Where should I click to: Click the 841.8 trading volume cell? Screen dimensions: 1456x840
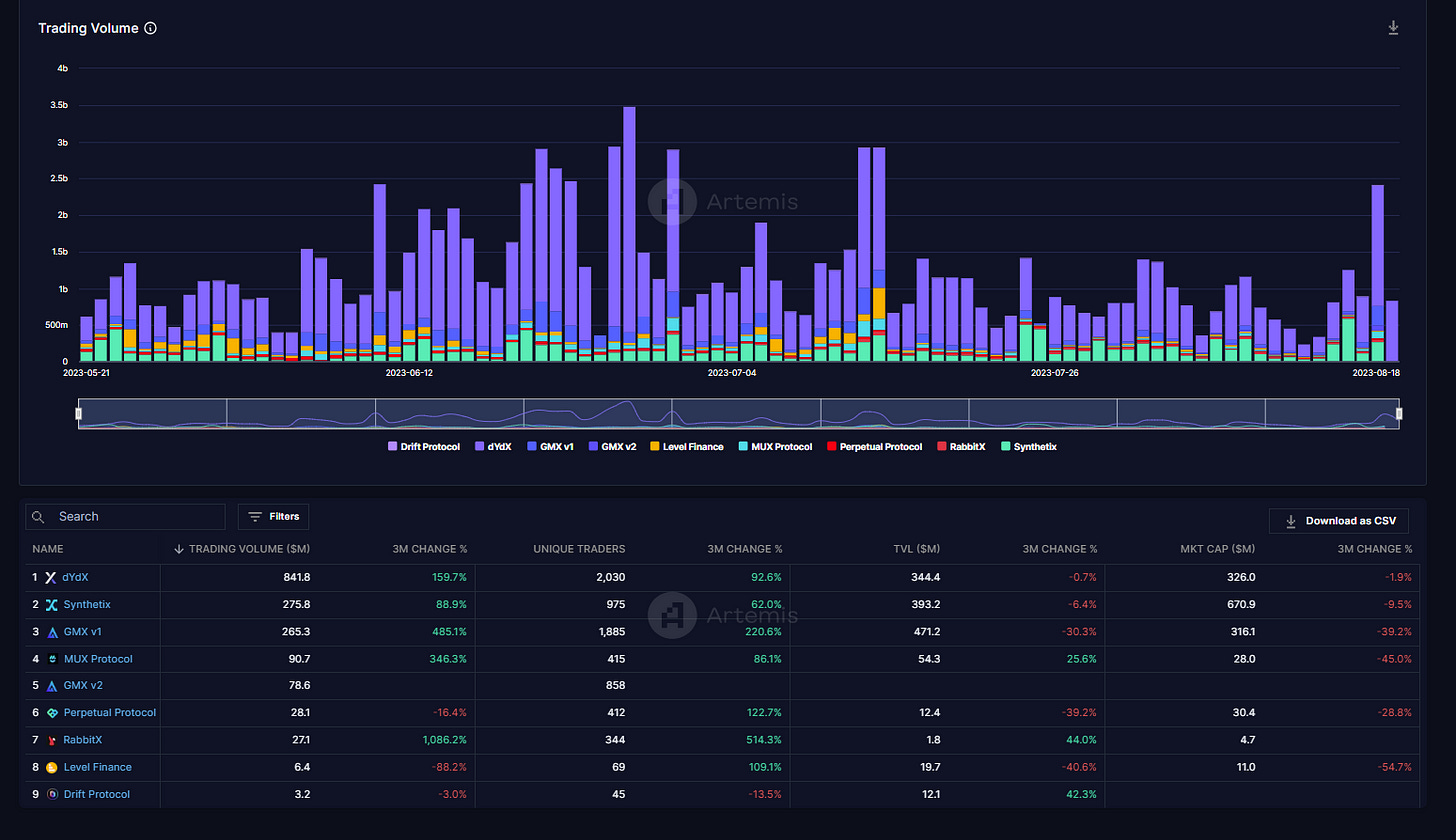coord(296,578)
